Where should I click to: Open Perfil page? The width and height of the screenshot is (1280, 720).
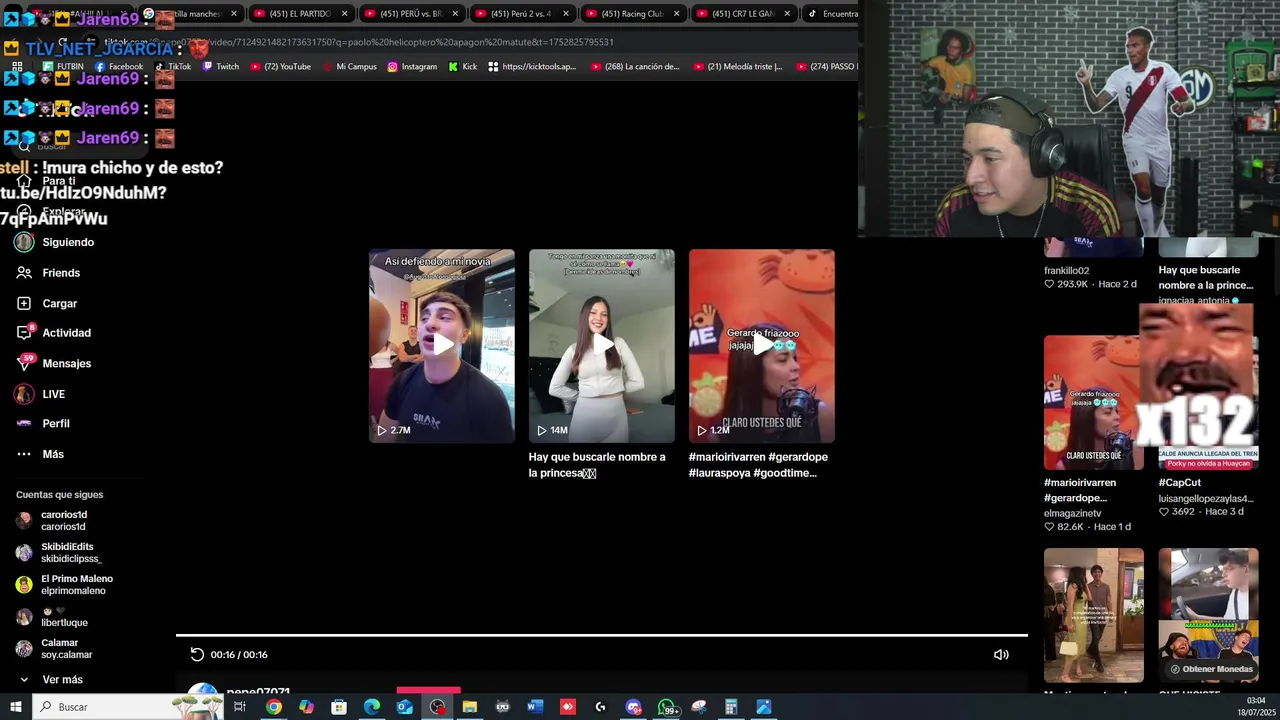(x=56, y=424)
